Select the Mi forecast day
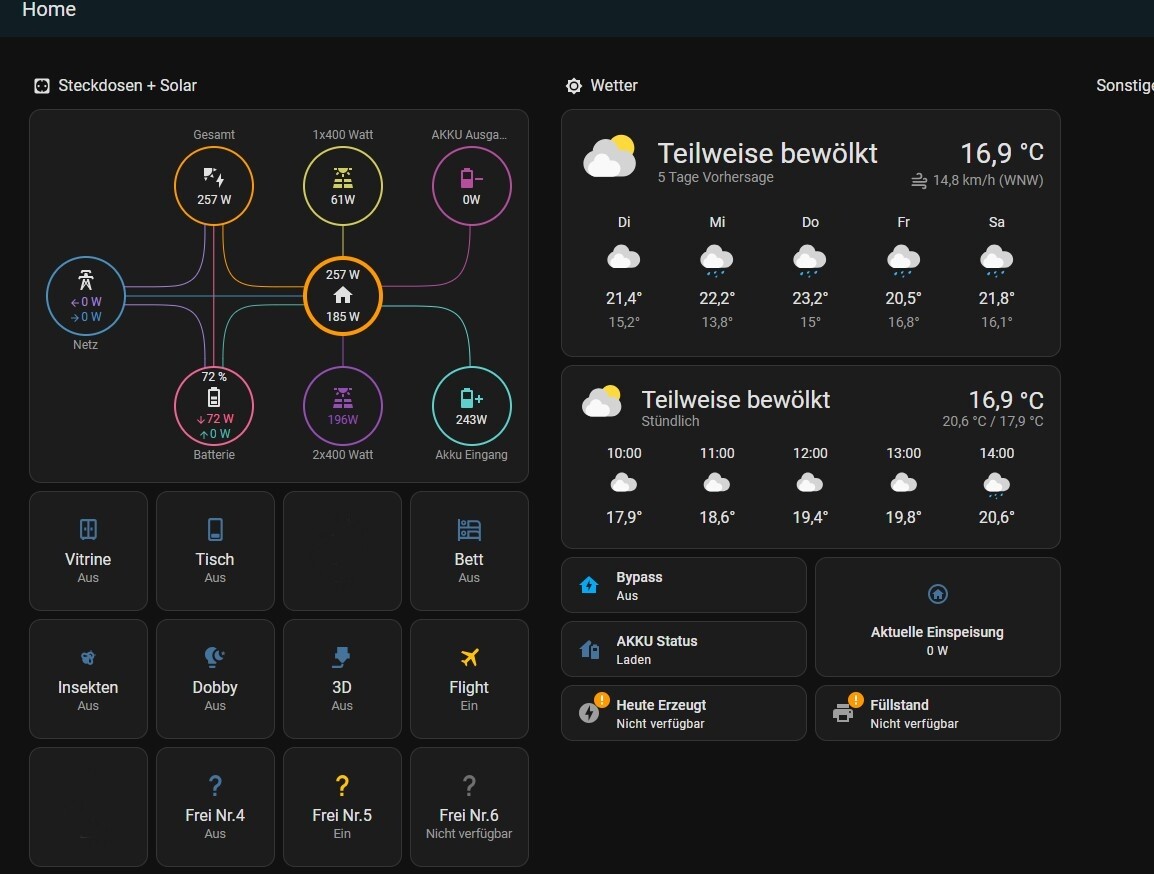 [x=717, y=272]
